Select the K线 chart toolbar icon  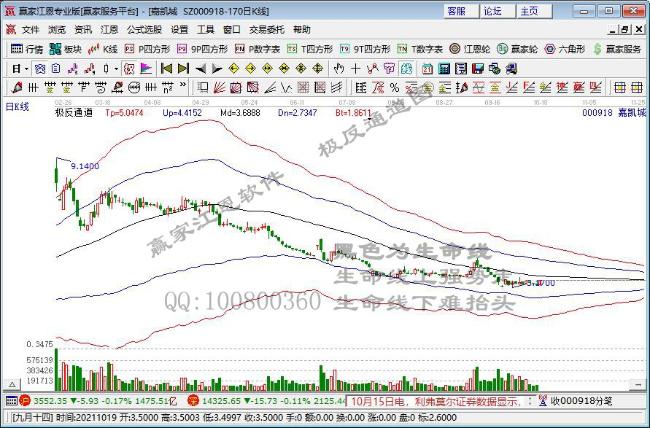[105, 48]
